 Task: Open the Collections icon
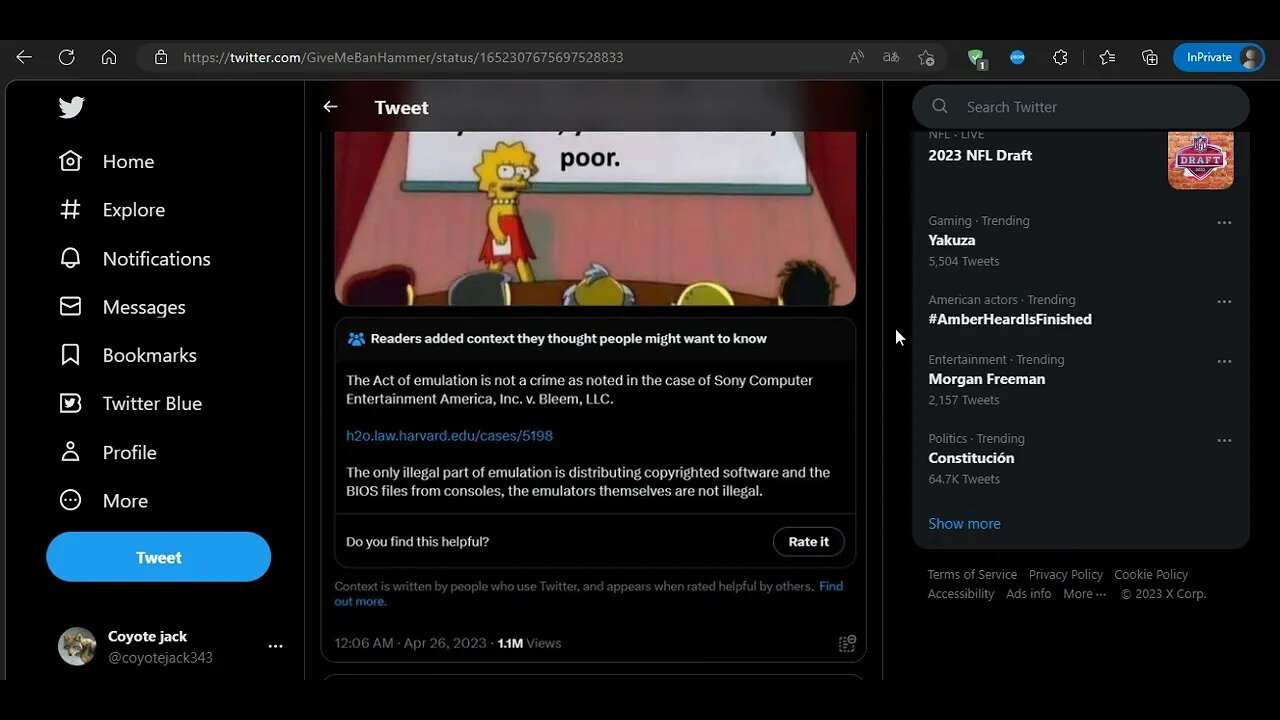[x=1150, y=57]
